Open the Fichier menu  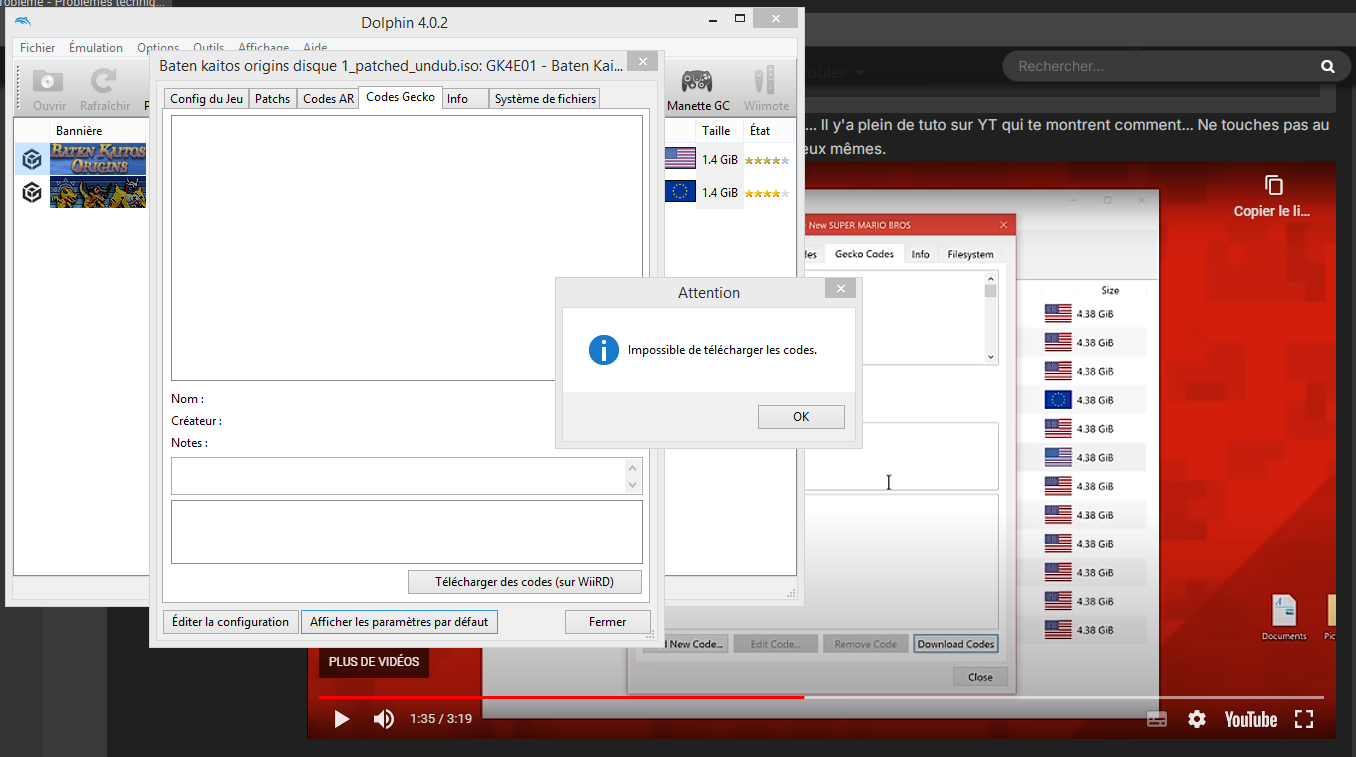38,47
